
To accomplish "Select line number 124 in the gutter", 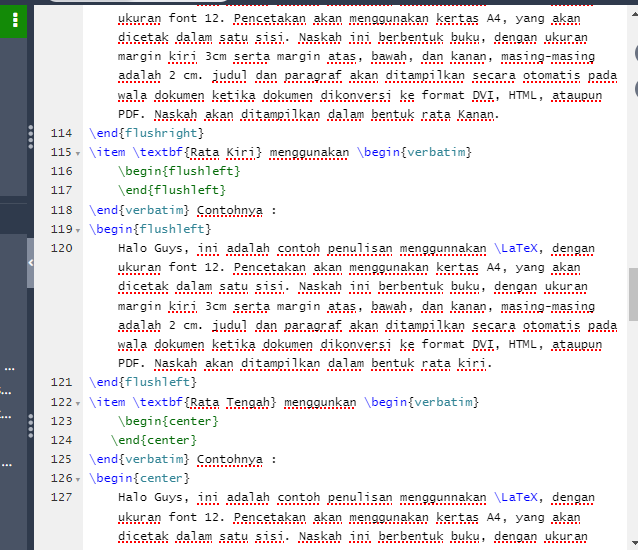I will [61, 440].
